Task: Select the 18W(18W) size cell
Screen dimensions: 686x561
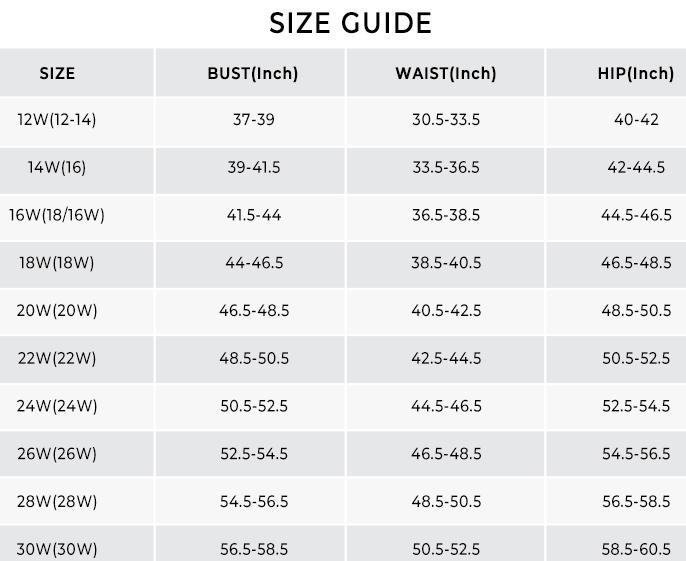Action: click(x=57, y=263)
